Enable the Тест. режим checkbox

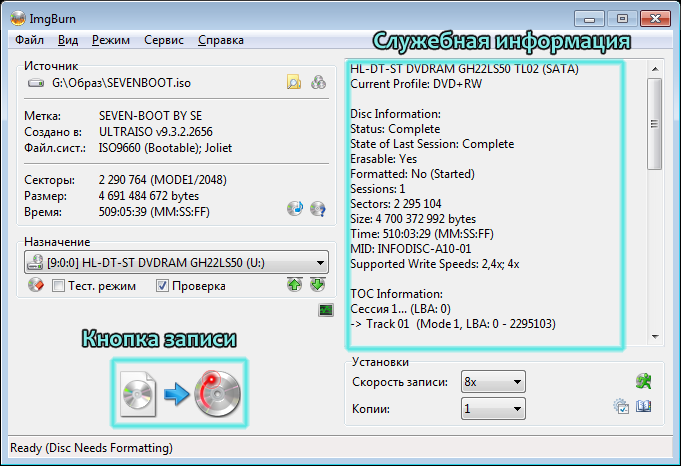pyautogui.click(x=59, y=286)
